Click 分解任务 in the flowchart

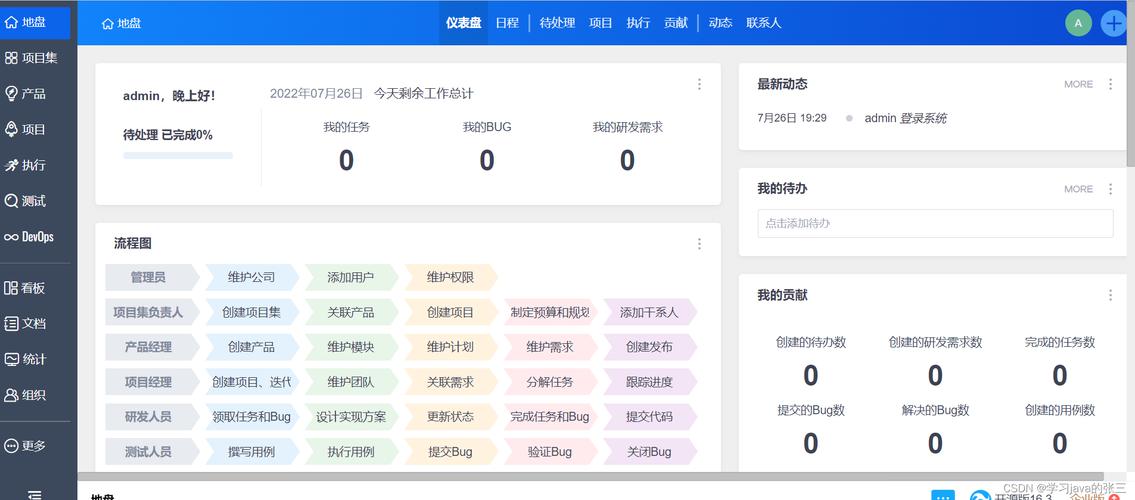click(x=550, y=382)
